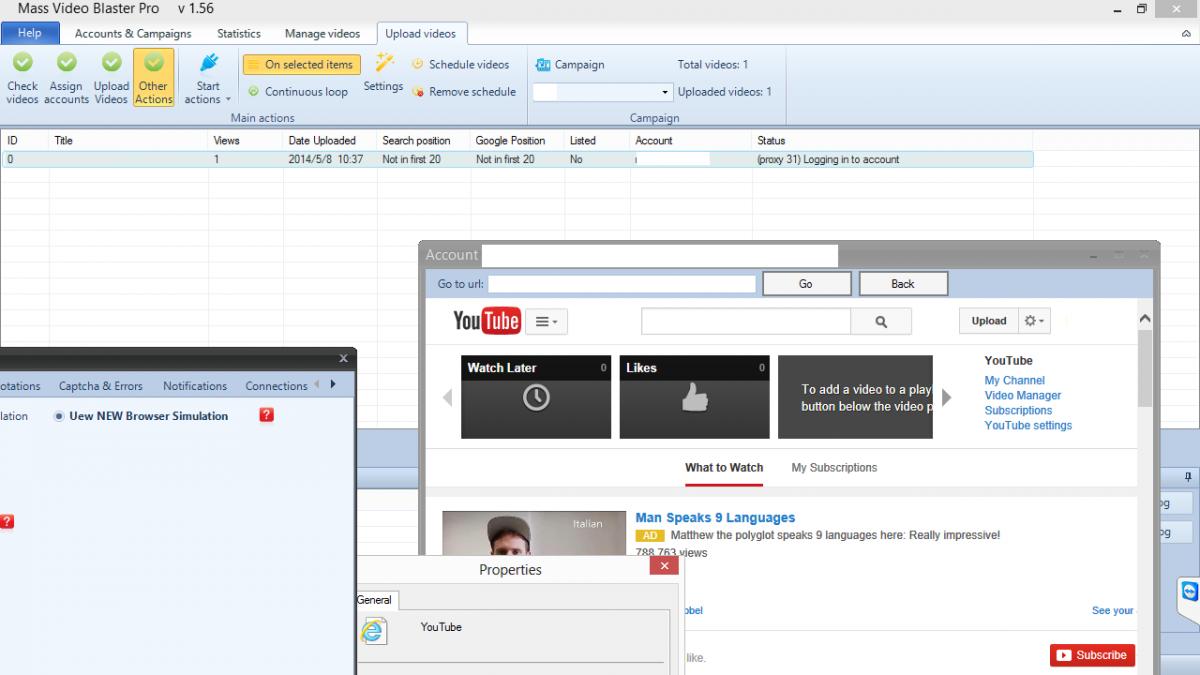Click the TeamViewer icon at the right edge
The width and height of the screenshot is (1200, 675).
1189,591
